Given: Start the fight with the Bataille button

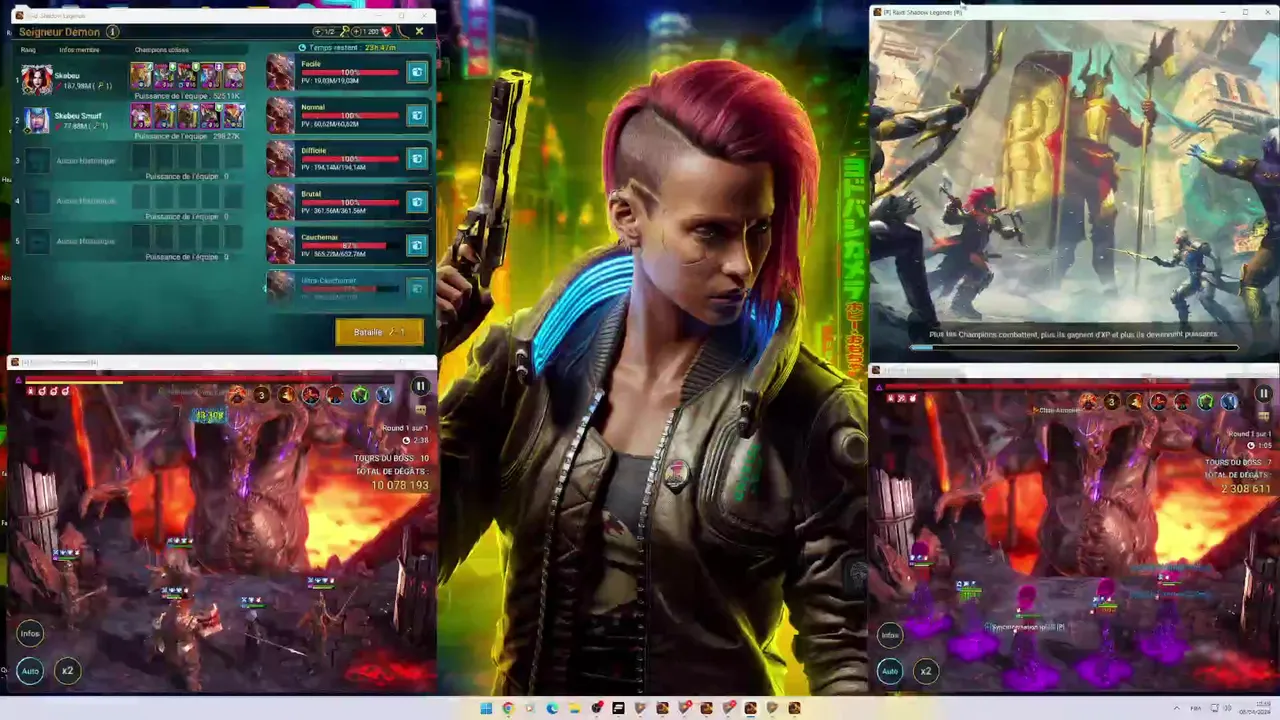Looking at the screenshot, I should pyautogui.click(x=379, y=332).
